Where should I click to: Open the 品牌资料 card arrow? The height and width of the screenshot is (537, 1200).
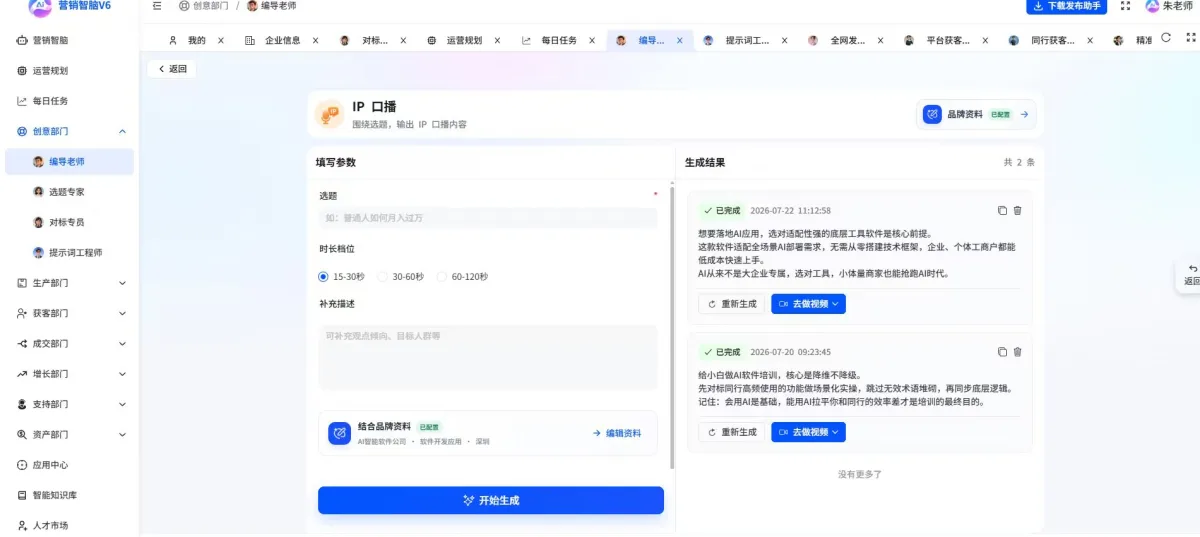1024,114
